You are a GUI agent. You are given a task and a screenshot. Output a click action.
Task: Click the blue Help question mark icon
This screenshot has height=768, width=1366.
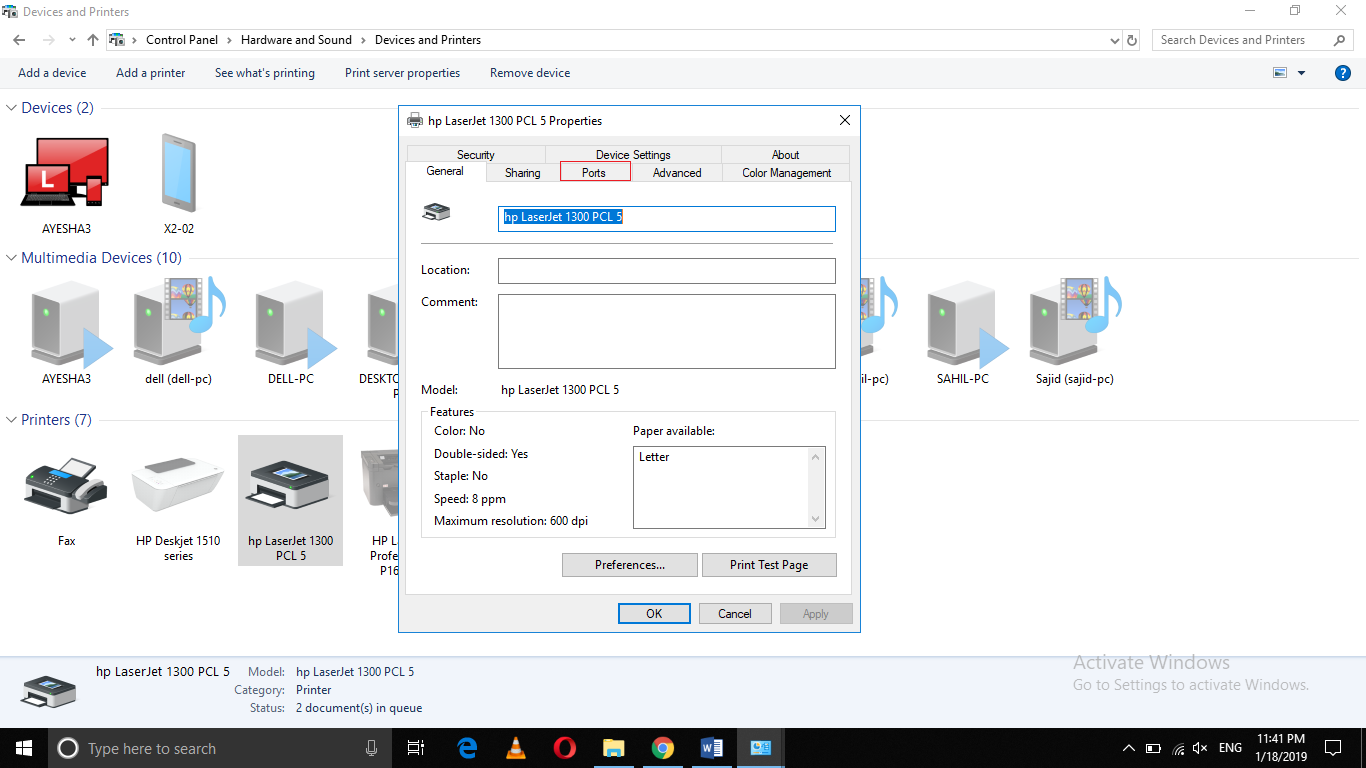point(1342,72)
